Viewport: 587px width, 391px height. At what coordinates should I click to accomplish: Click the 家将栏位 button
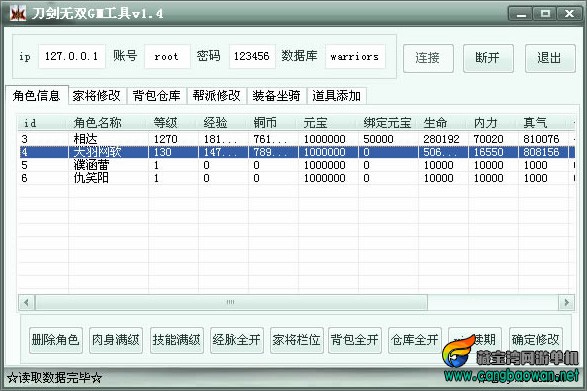[296, 340]
